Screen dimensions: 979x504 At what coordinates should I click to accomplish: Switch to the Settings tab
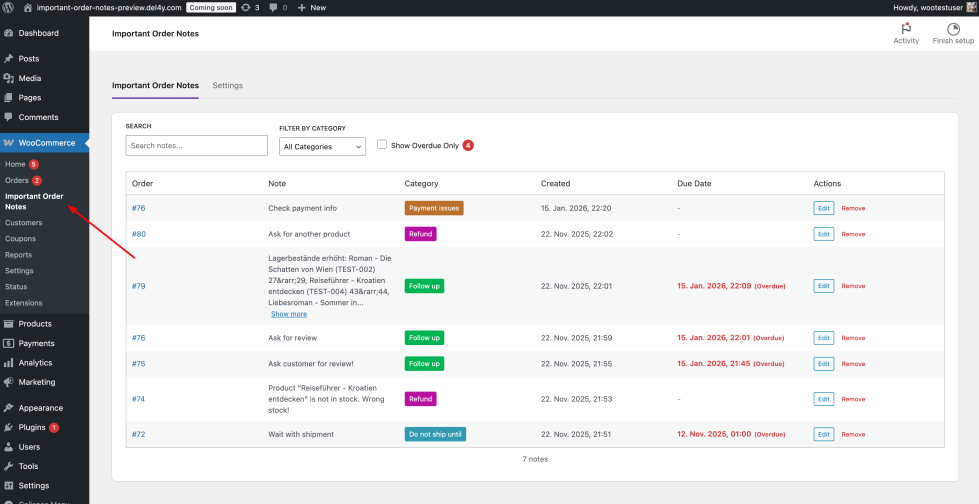[227, 86]
